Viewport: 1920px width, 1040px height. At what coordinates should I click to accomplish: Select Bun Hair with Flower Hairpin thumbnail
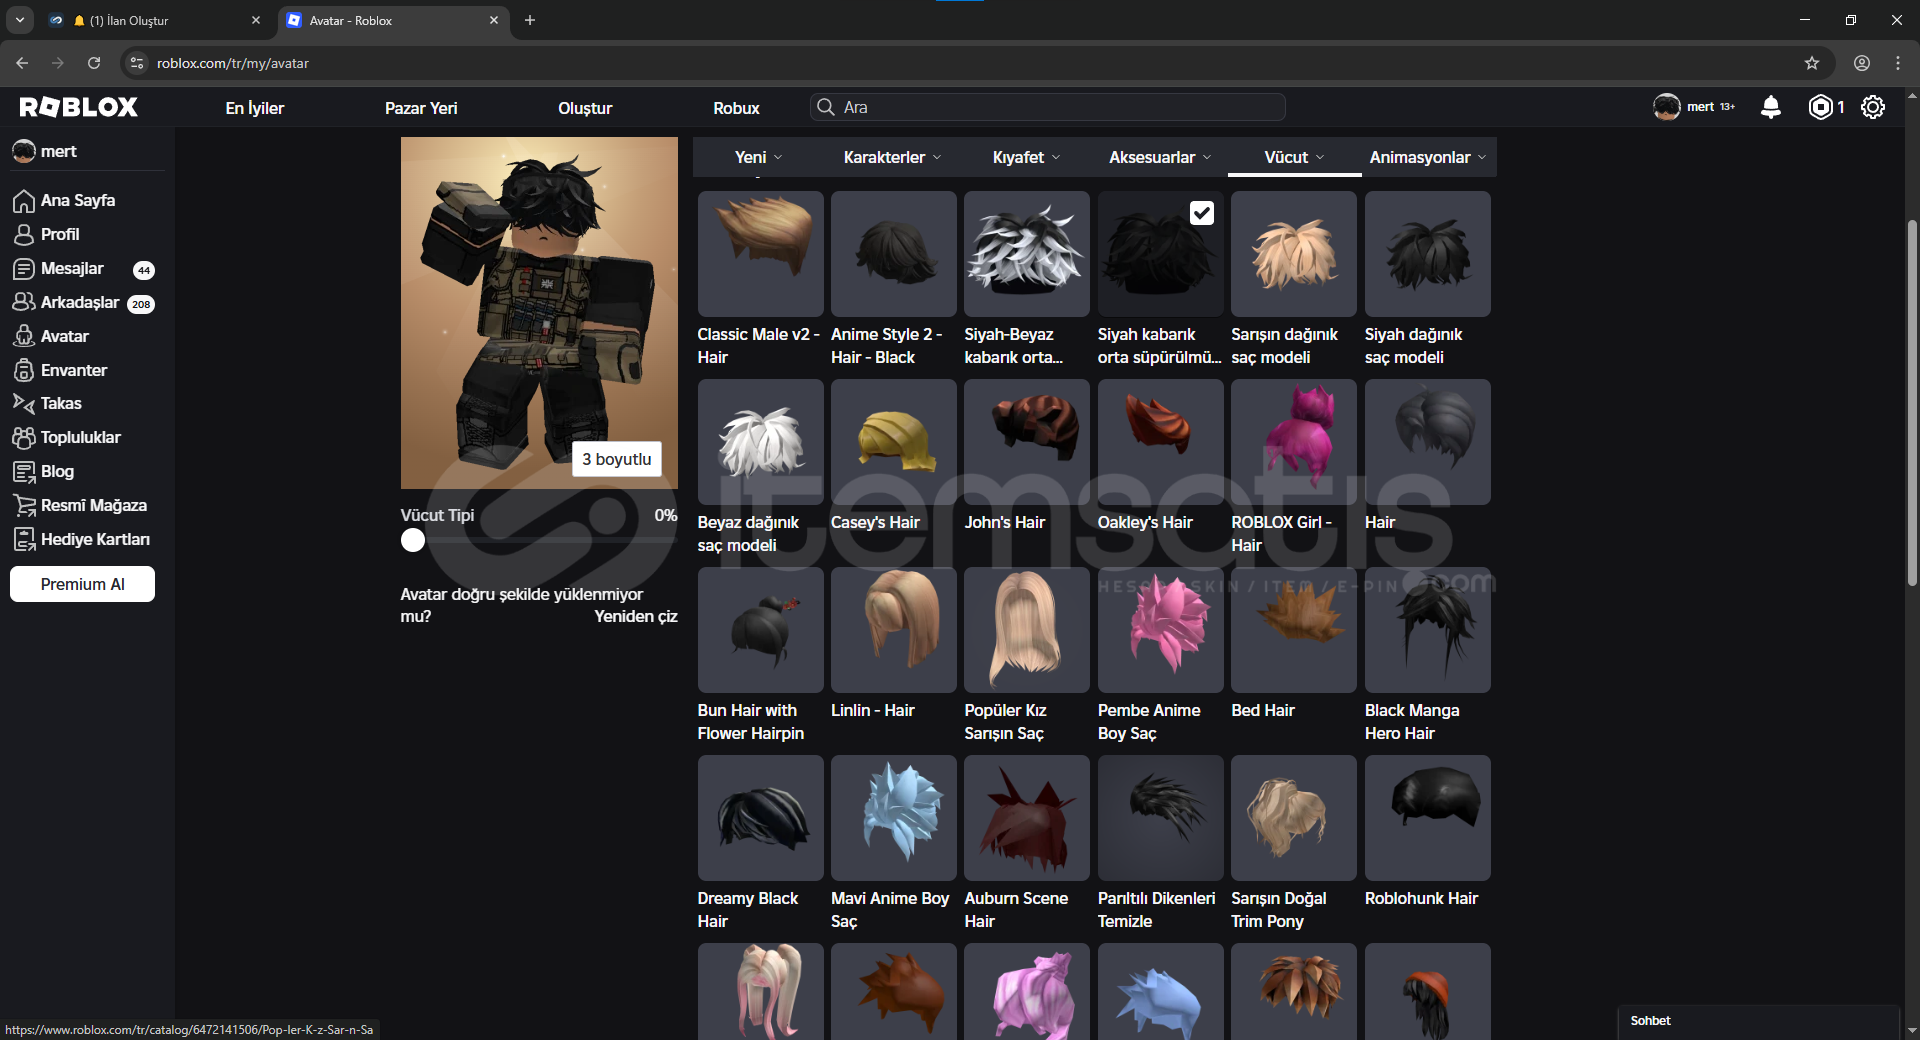coord(760,630)
